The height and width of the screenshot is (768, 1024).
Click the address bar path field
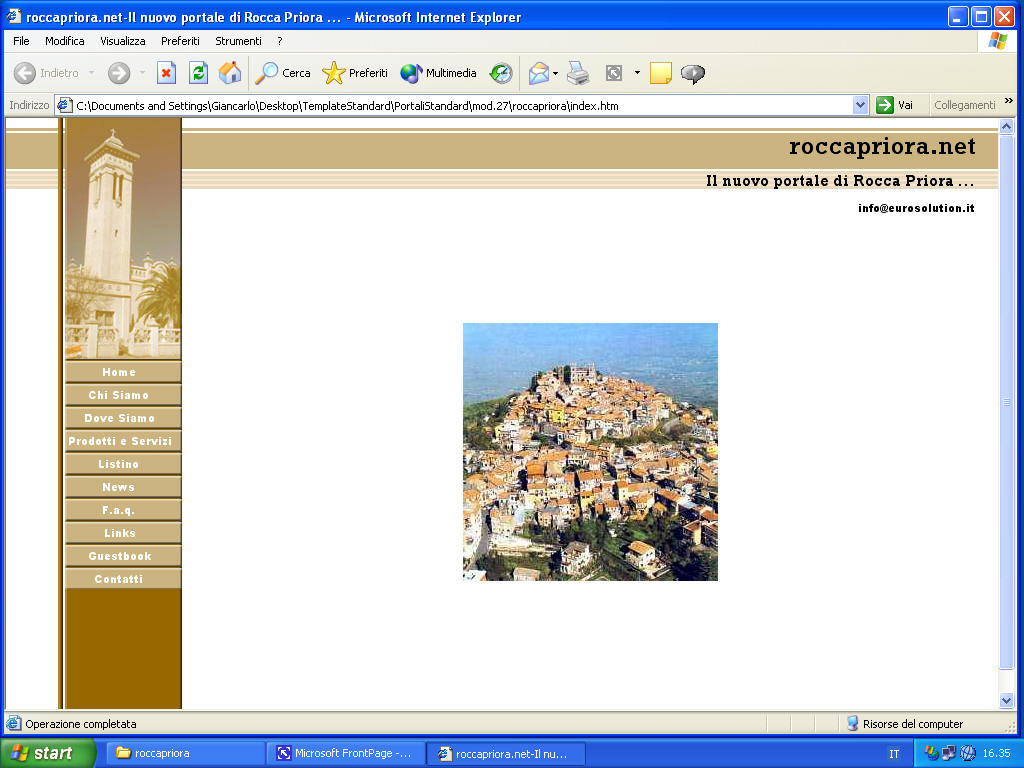[462, 106]
